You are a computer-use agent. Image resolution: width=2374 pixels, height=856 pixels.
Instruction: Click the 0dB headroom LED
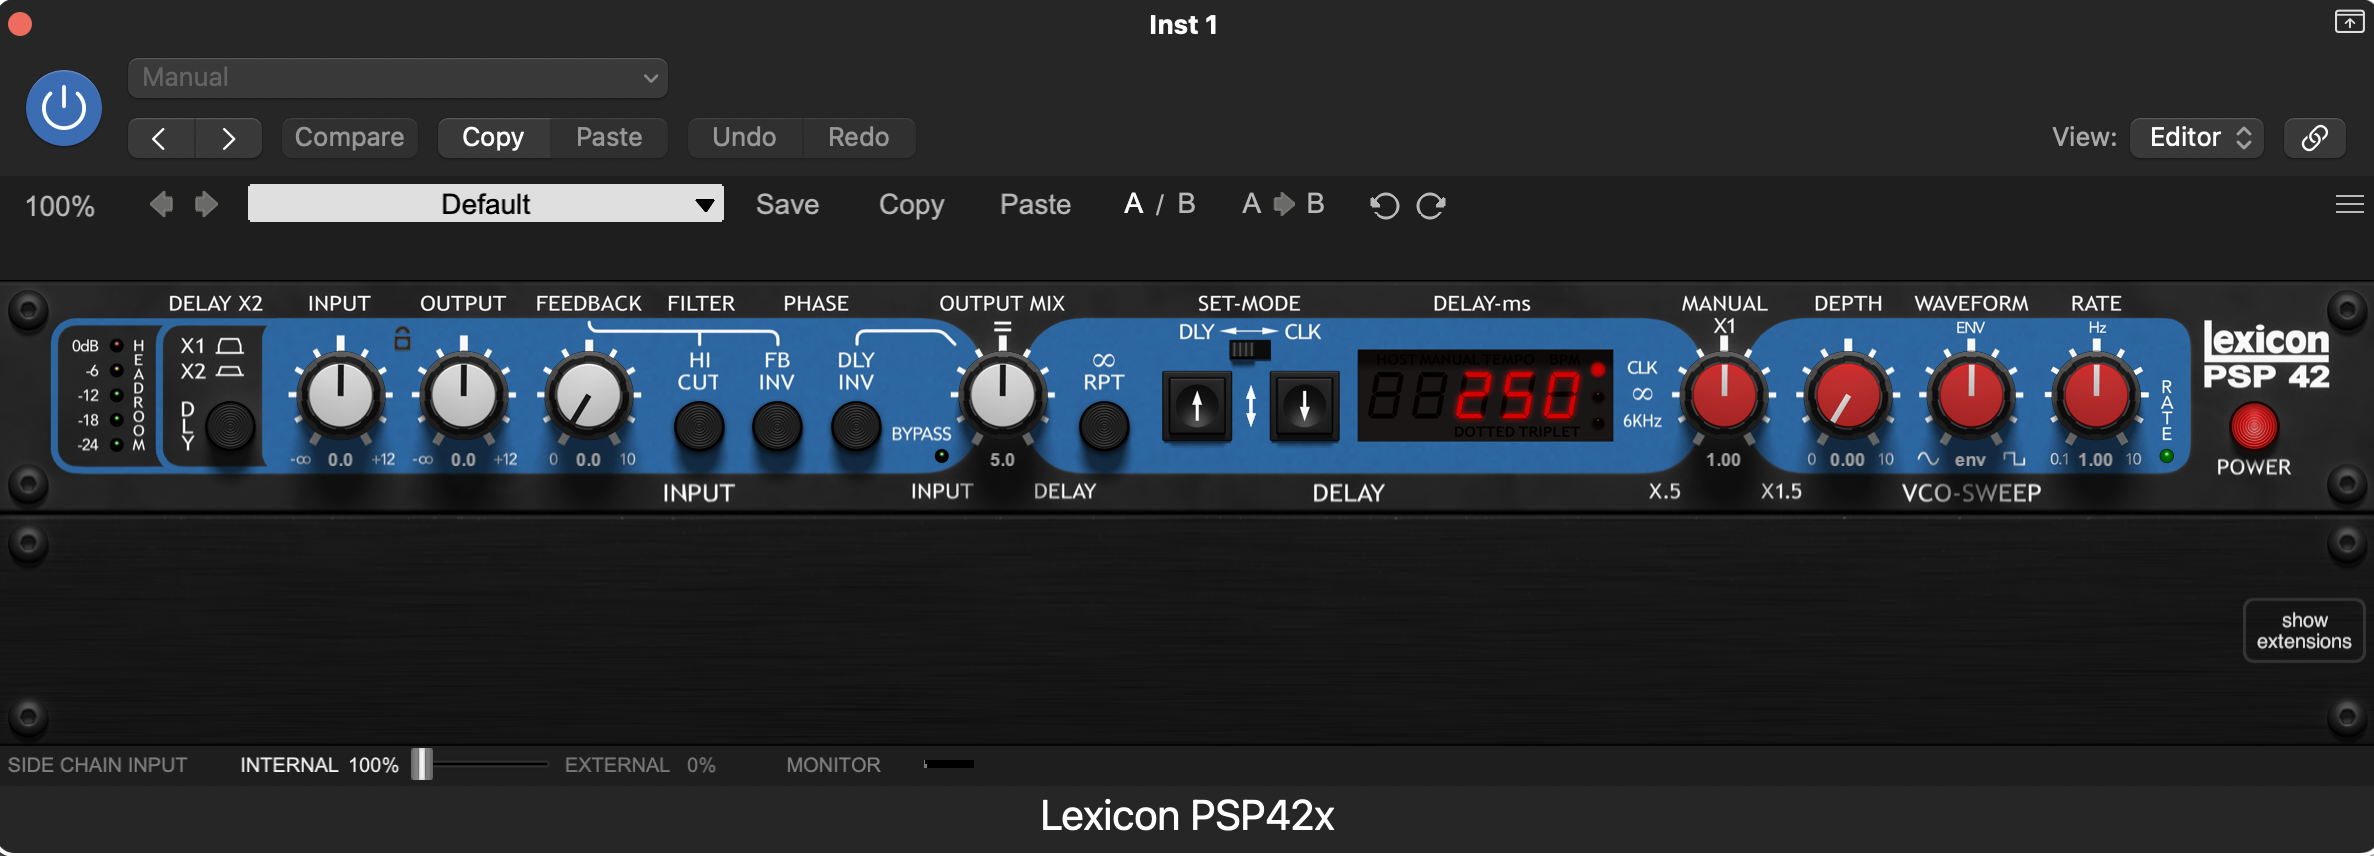[x=117, y=345]
